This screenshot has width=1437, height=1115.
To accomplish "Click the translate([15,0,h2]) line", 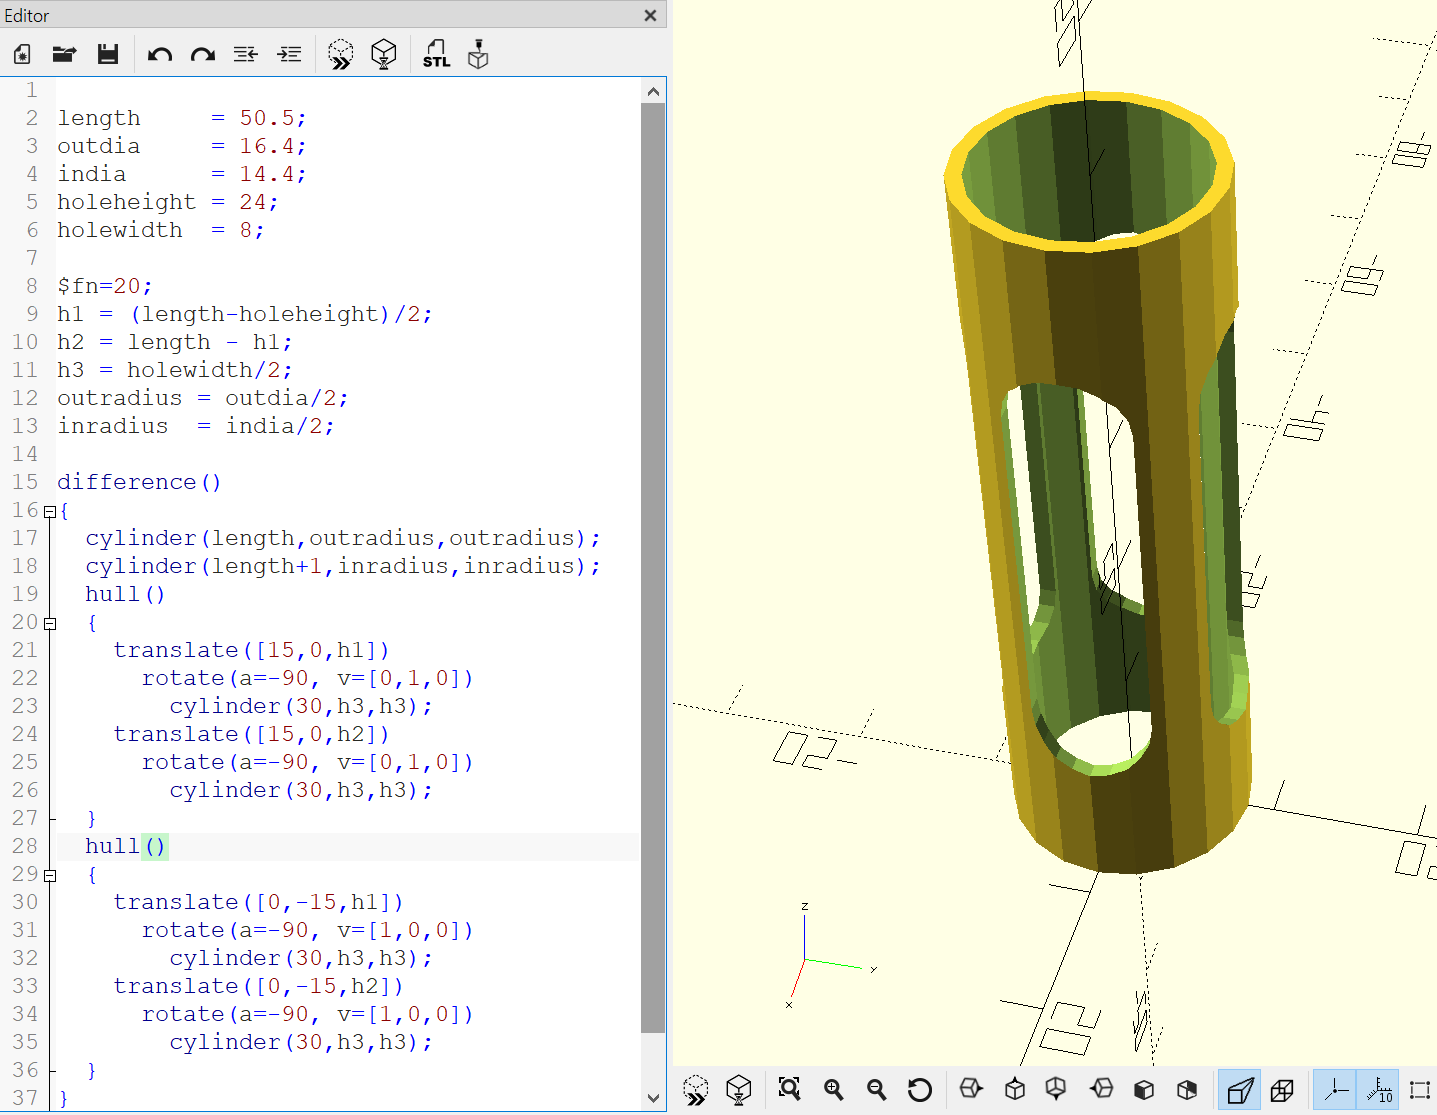I will [251, 734].
